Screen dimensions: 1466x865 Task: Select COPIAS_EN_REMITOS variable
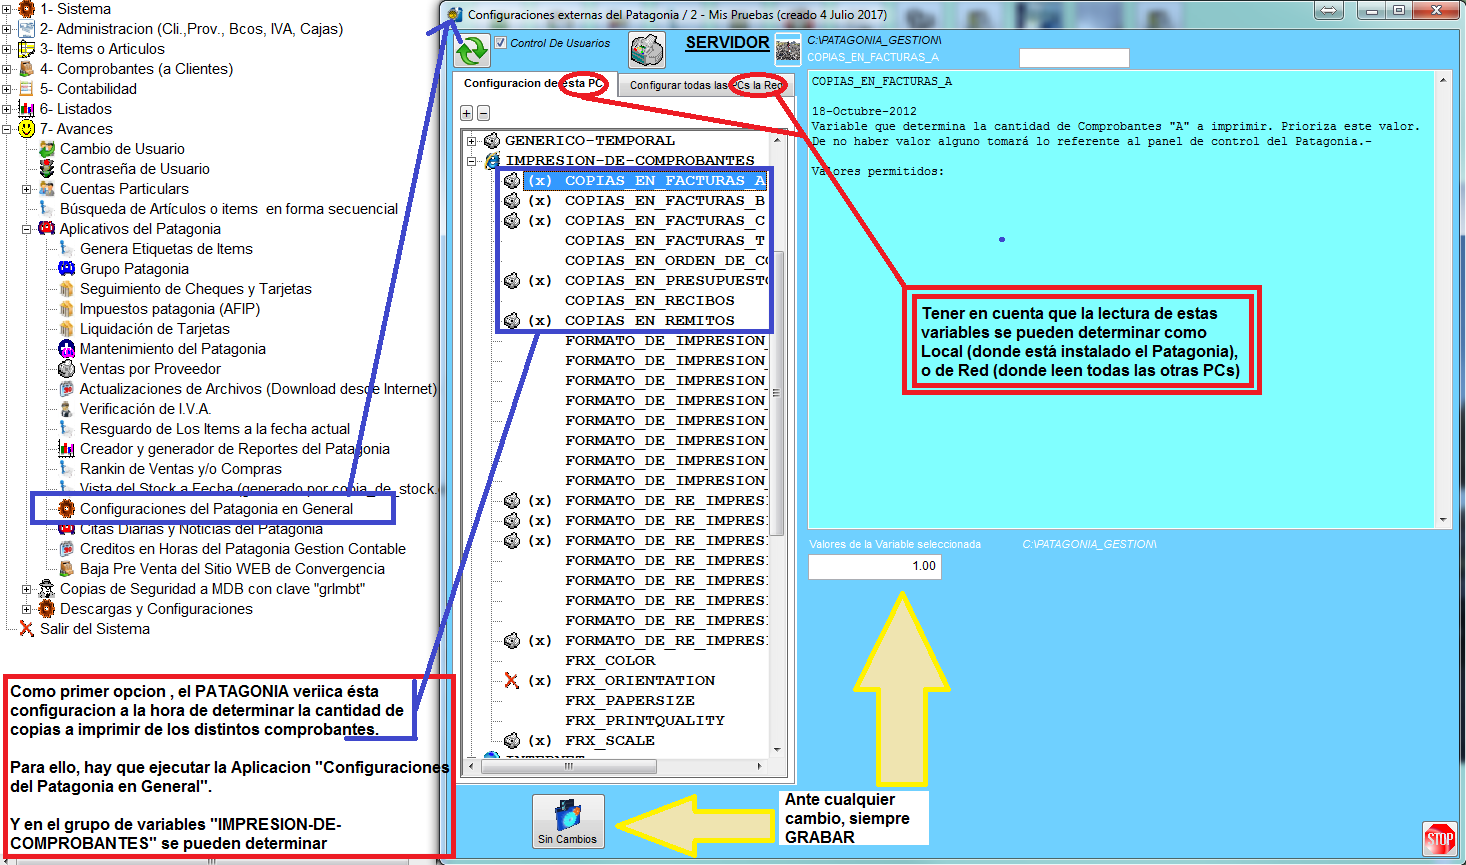tap(650, 321)
